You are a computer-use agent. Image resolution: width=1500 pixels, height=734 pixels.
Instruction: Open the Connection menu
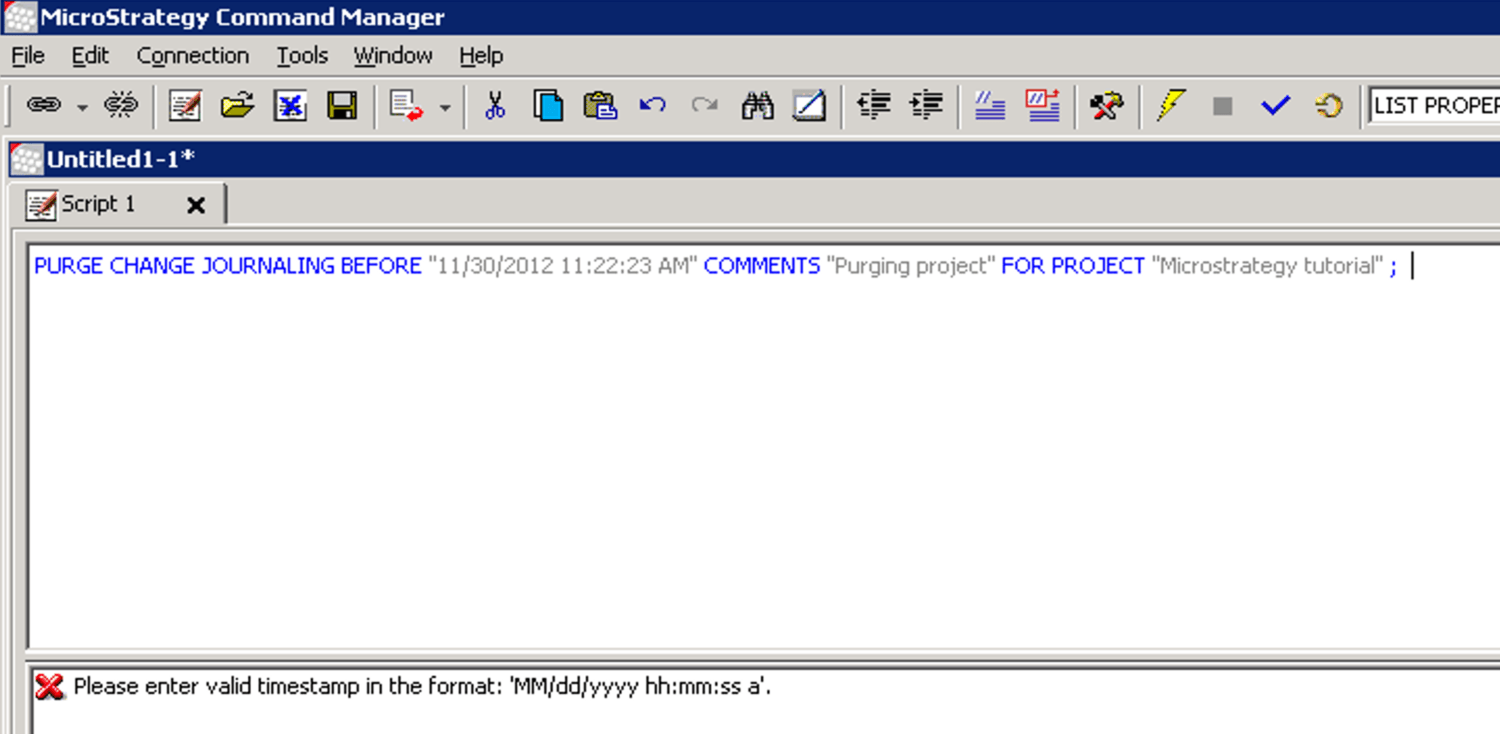tap(193, 56)
